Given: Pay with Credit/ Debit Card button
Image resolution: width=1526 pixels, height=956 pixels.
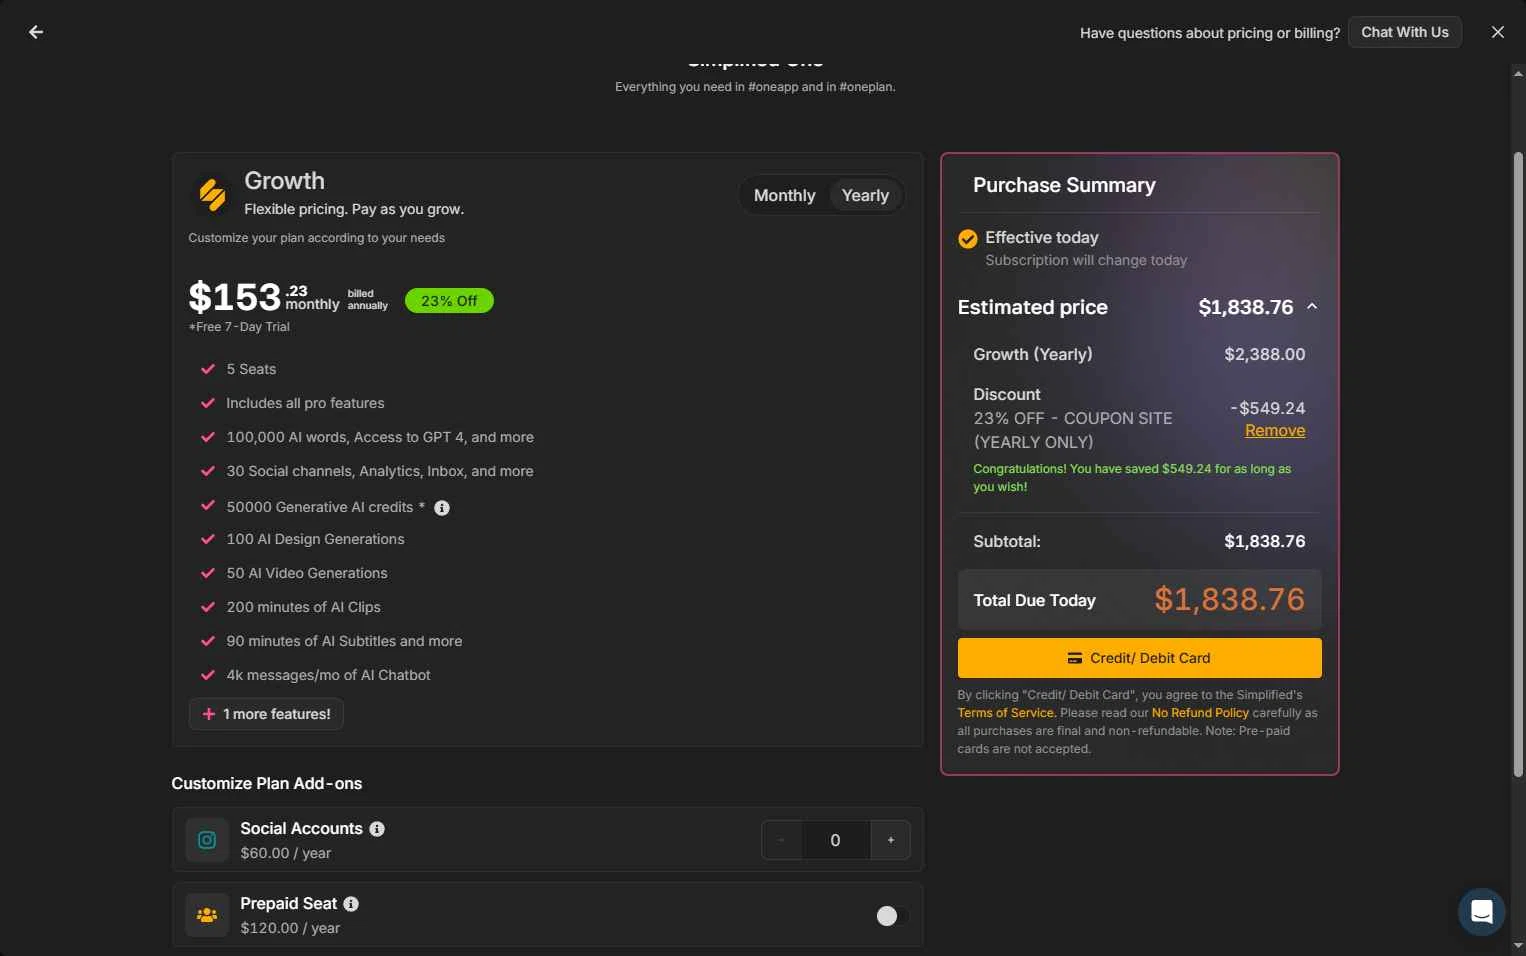Looking at the screenshot, I should (1139, 658).
